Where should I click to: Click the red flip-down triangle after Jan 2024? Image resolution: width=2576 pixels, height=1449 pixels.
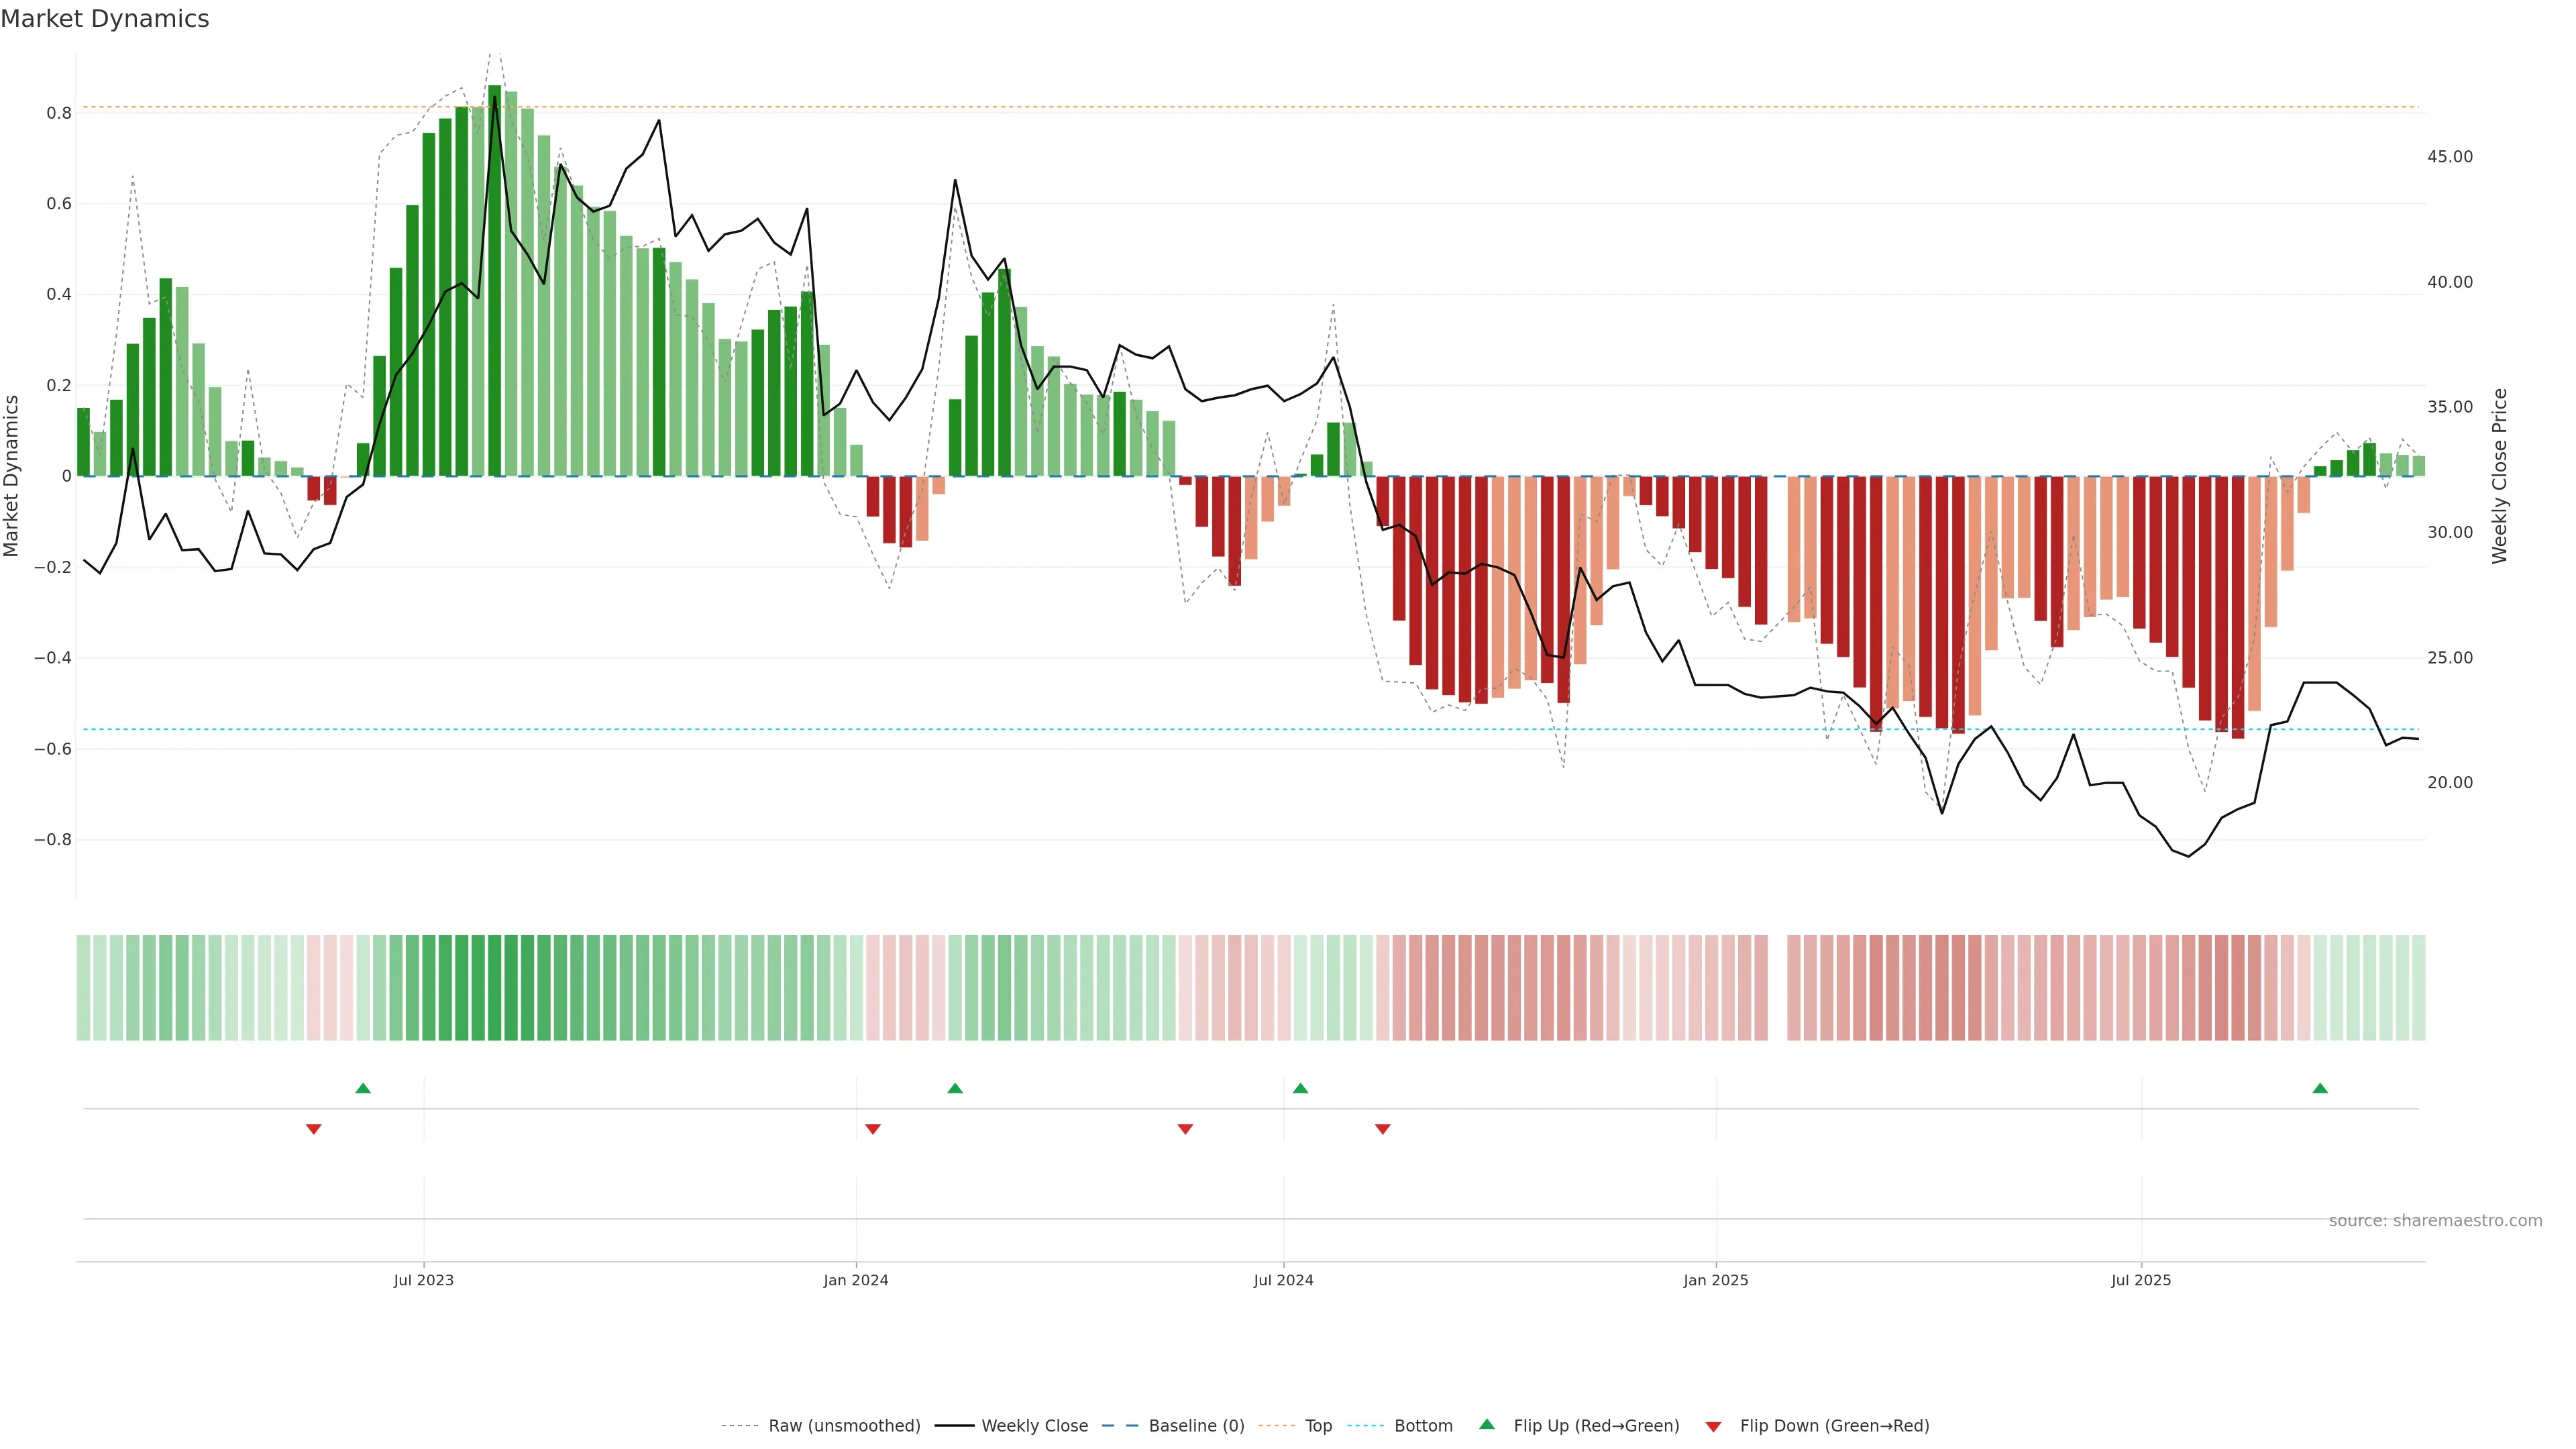pos(872,1129)
